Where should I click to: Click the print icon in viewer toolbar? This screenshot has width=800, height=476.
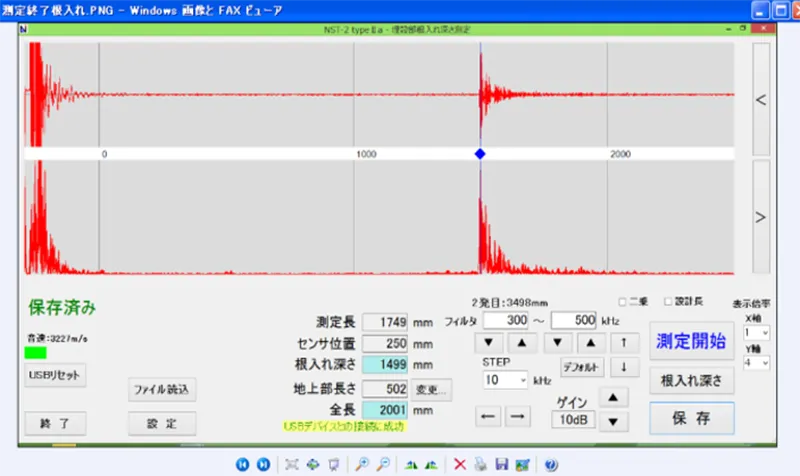(480, 464)
